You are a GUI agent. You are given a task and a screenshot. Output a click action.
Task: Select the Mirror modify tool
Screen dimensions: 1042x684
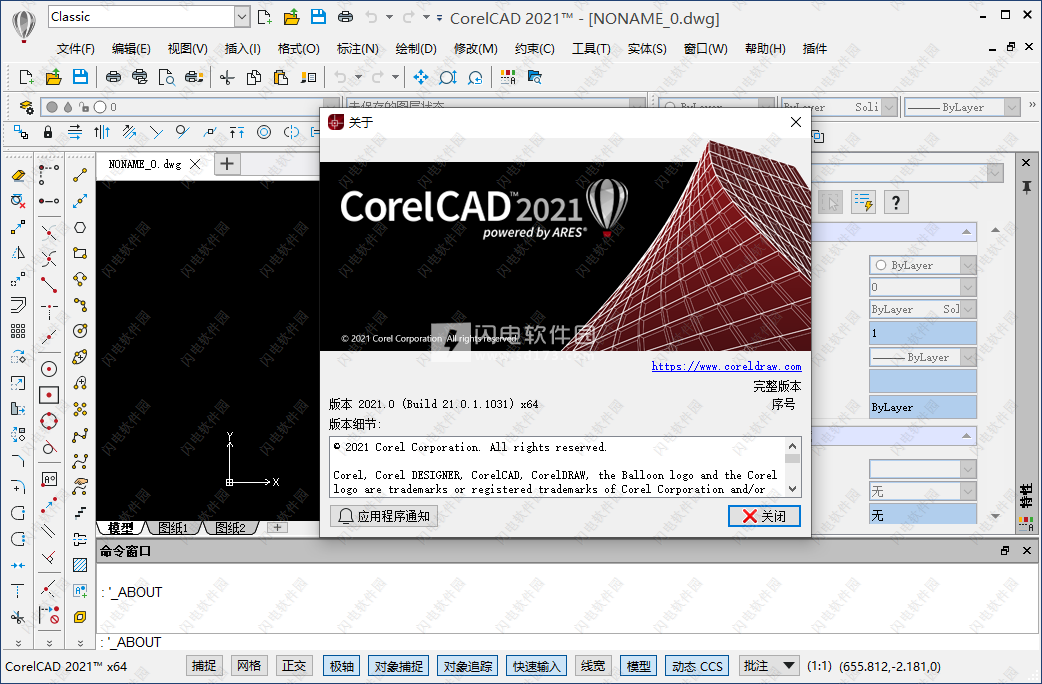coord(18,253)
